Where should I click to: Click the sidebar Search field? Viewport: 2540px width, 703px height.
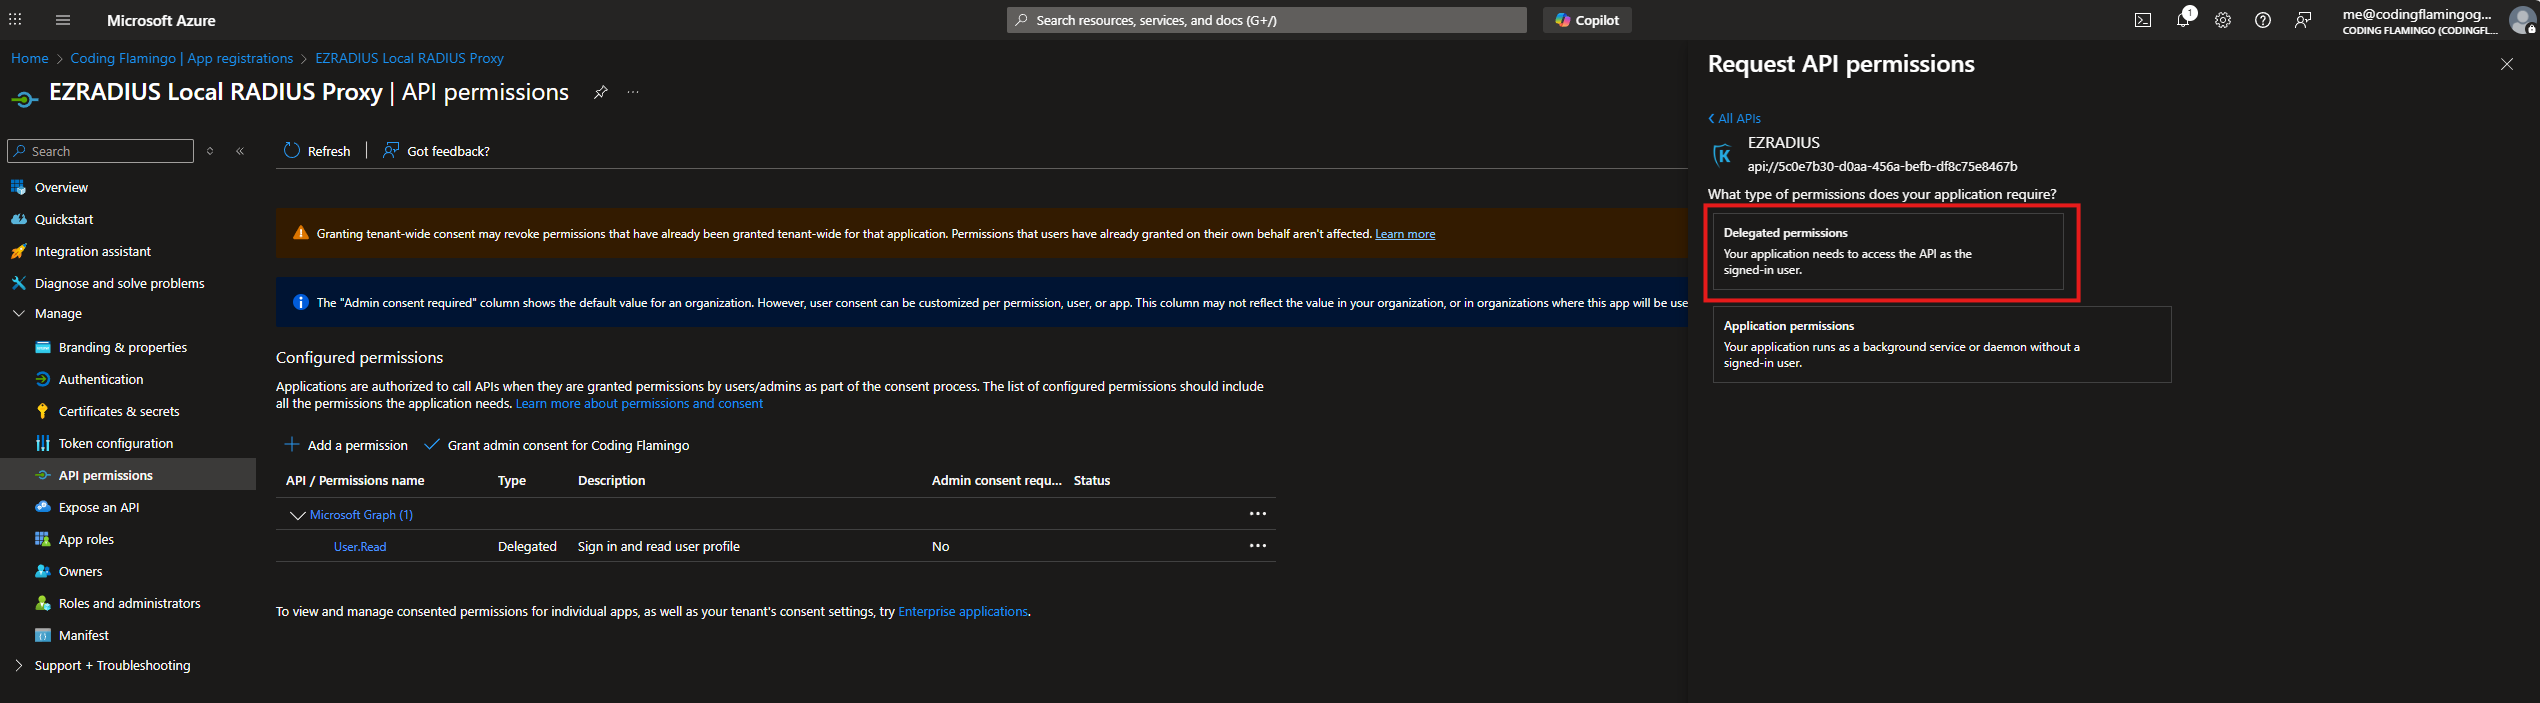click(100, 151)
